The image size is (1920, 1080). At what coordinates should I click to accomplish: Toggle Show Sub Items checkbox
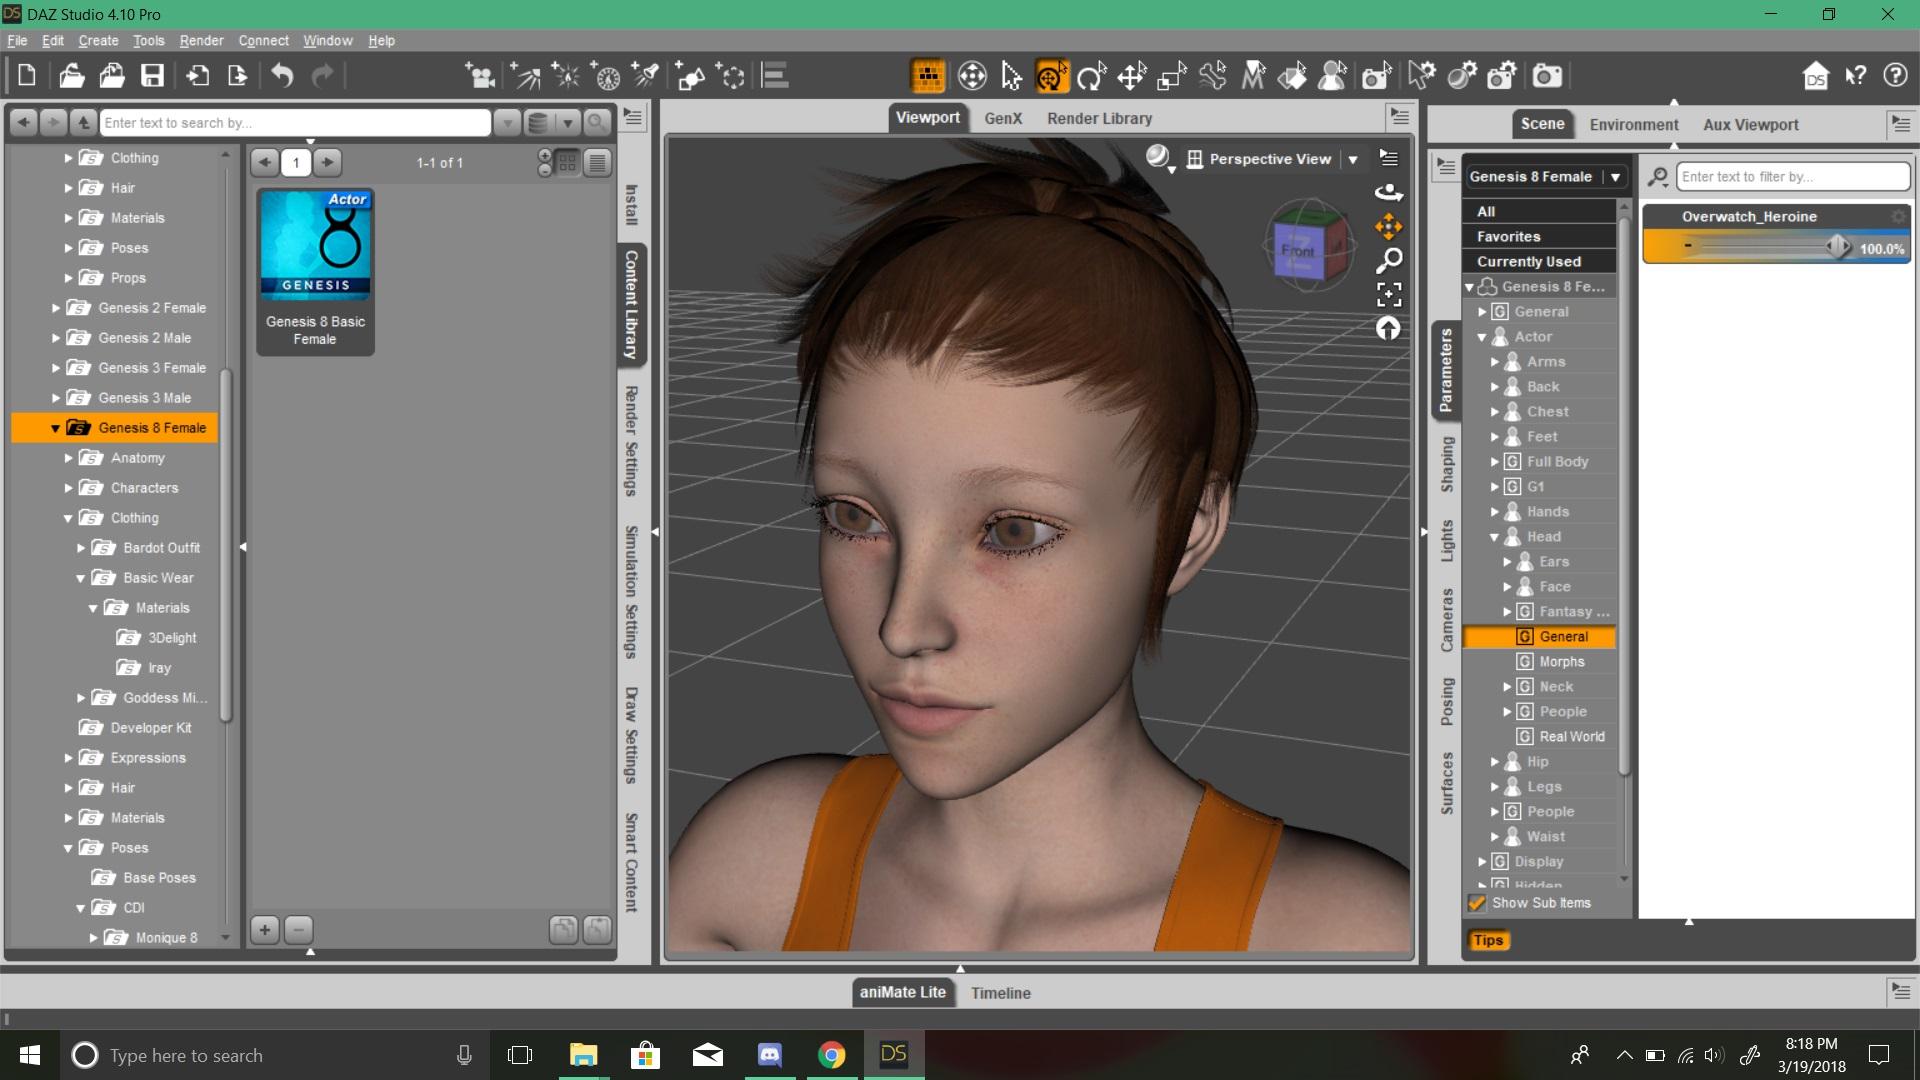point(1477,903)
